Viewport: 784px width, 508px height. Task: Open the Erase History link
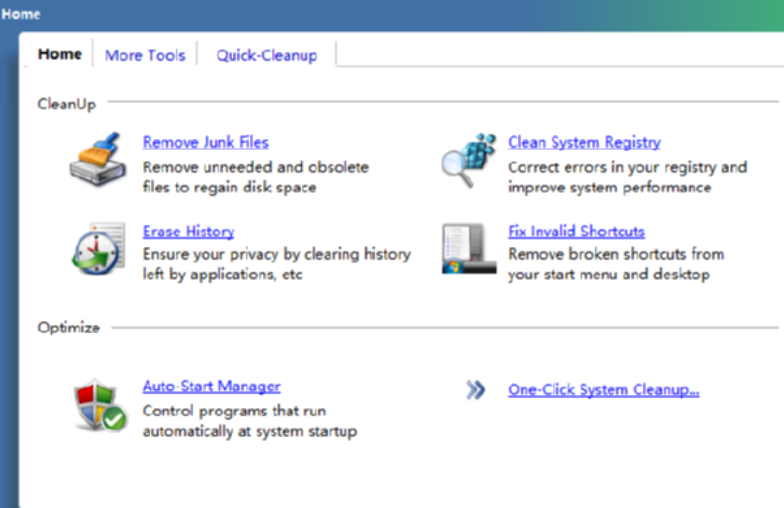188,232
